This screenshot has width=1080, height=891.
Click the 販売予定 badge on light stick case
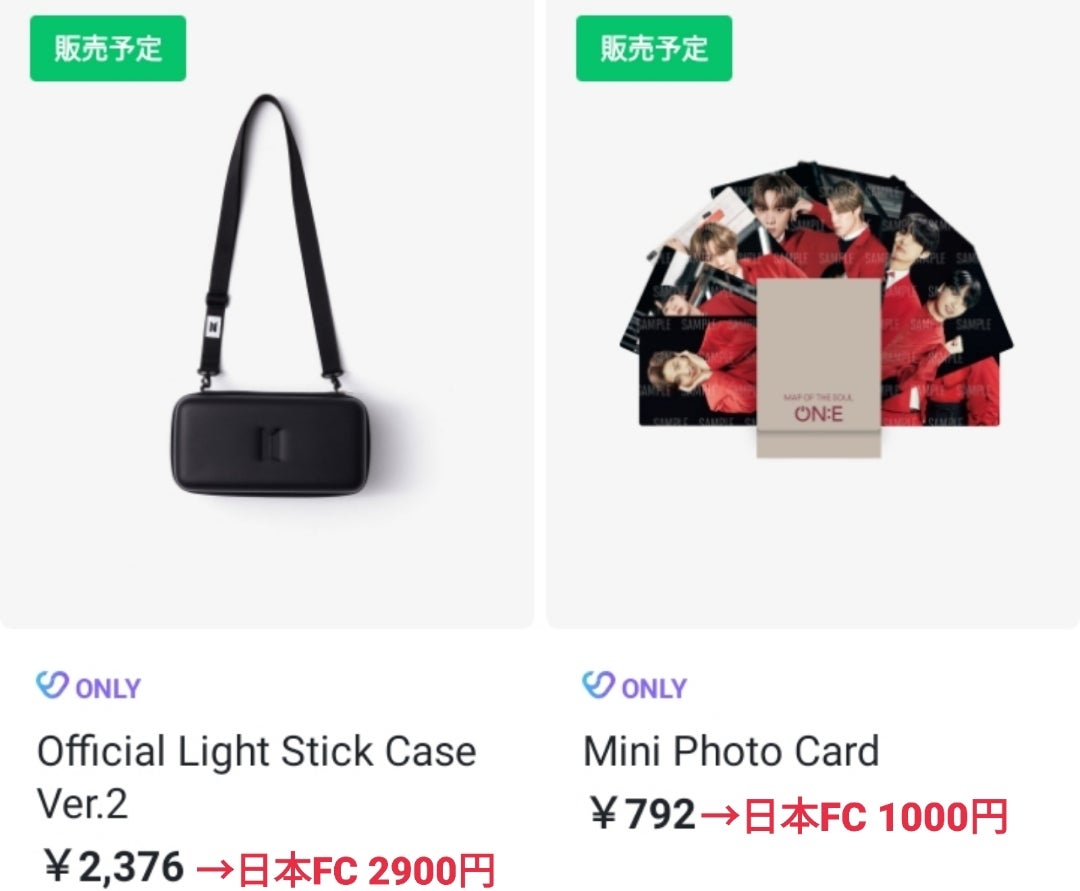(108, 48)
